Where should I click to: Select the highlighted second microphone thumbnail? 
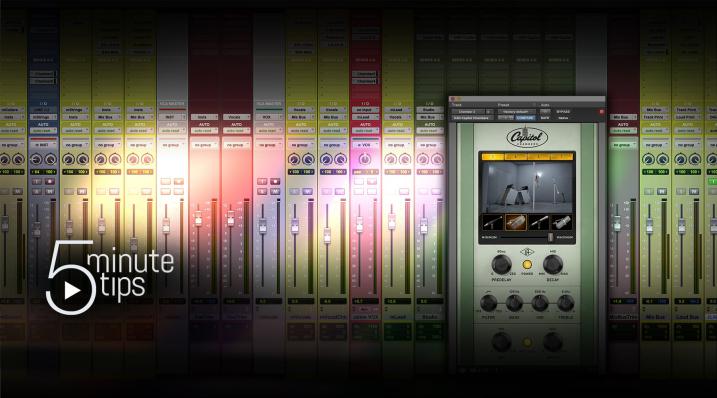[515, 222]
